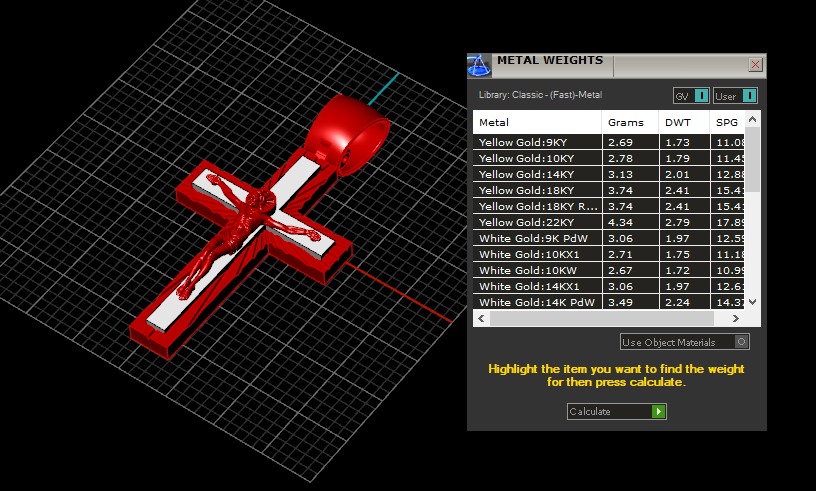Select the Yellow Gold:18KY R... row
This screenshot has width=816, height=491.
point(609,206)
